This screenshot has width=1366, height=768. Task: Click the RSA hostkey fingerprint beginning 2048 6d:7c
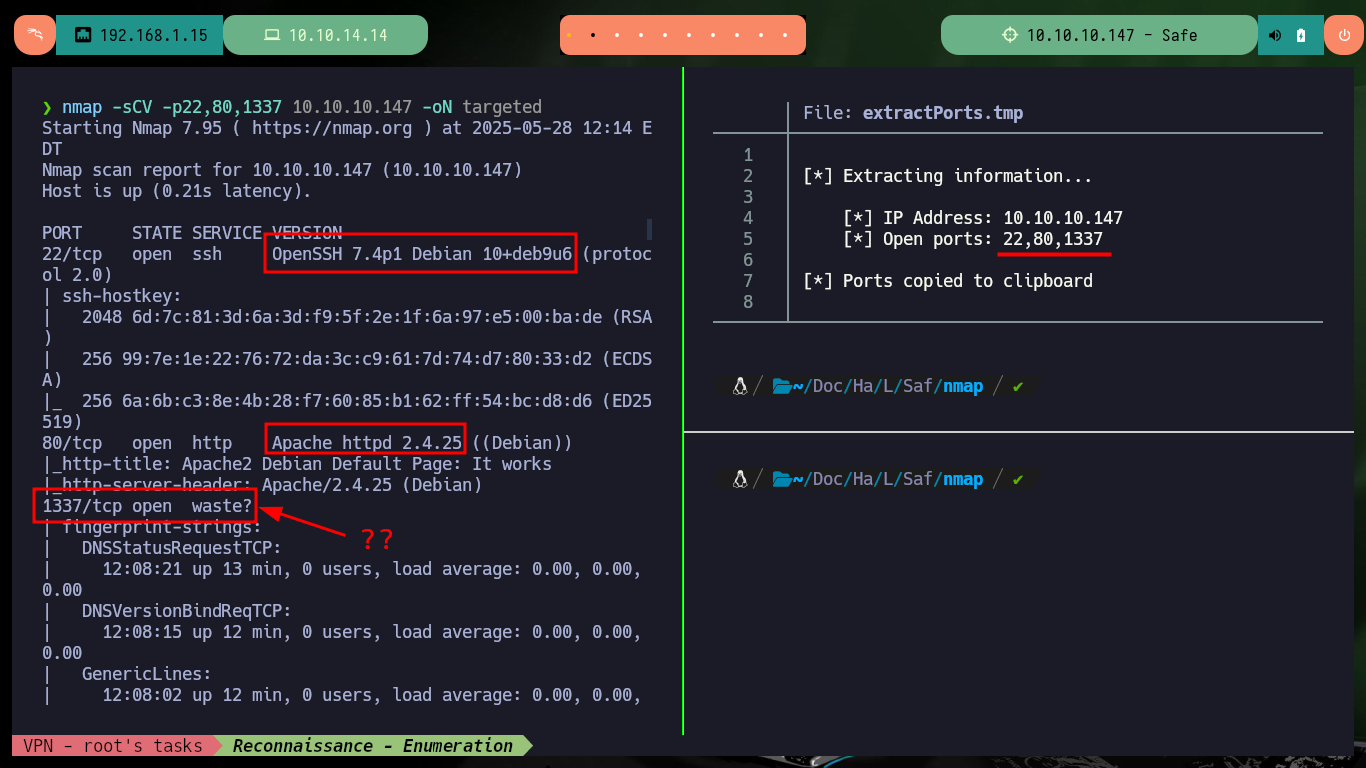[346, 327]
